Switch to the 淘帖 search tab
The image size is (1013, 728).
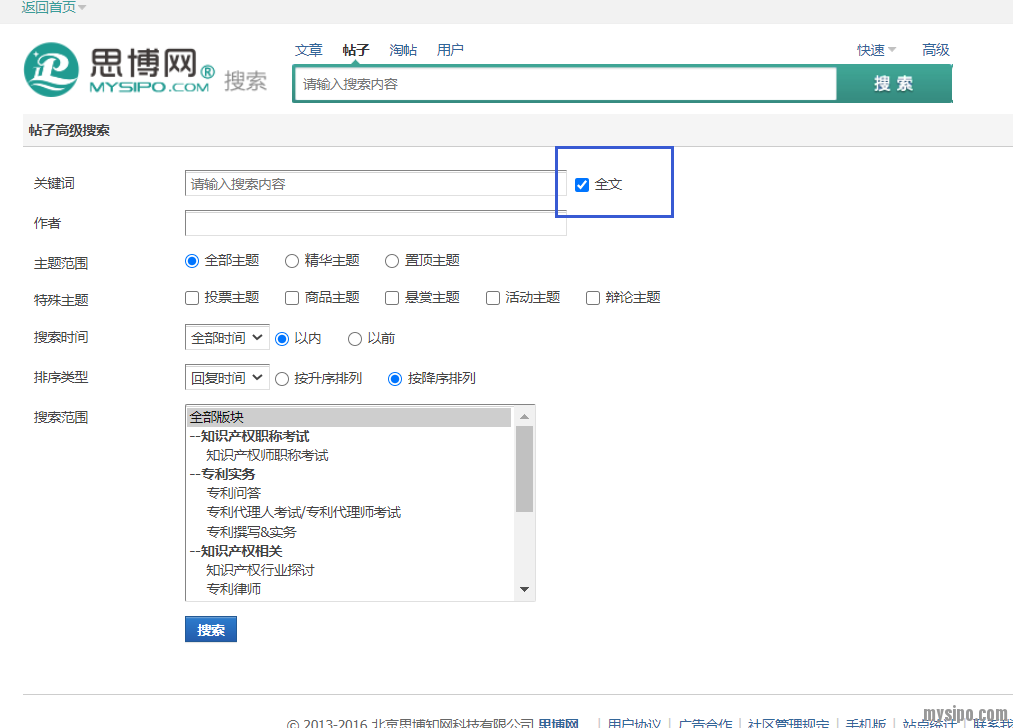403,50
